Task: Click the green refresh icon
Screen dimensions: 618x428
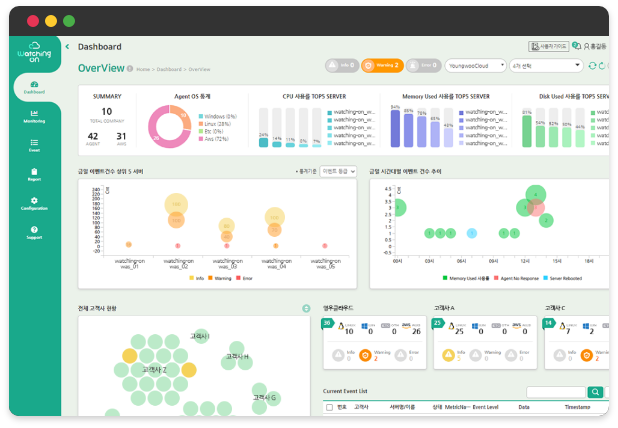Action: tap(592, 66)
